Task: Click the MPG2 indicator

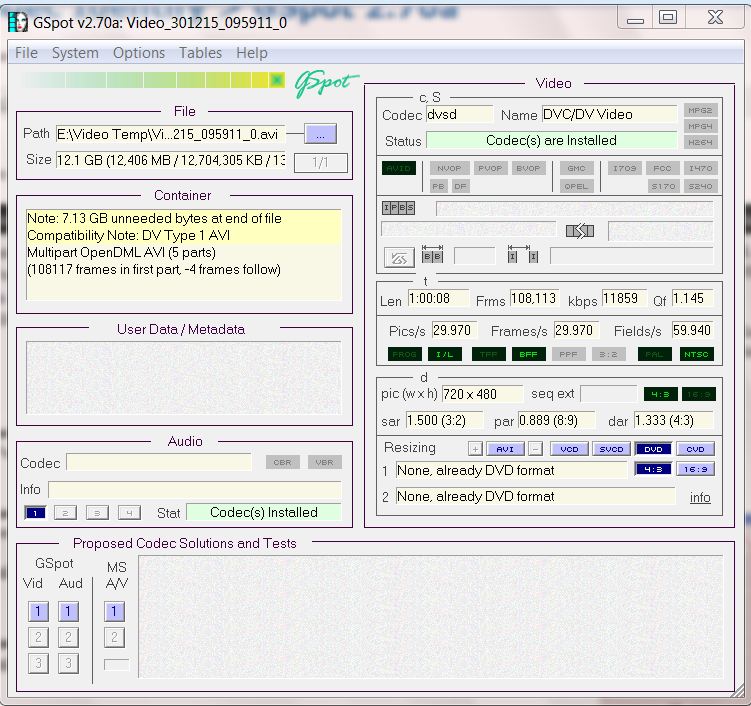Action: point(700,111)
